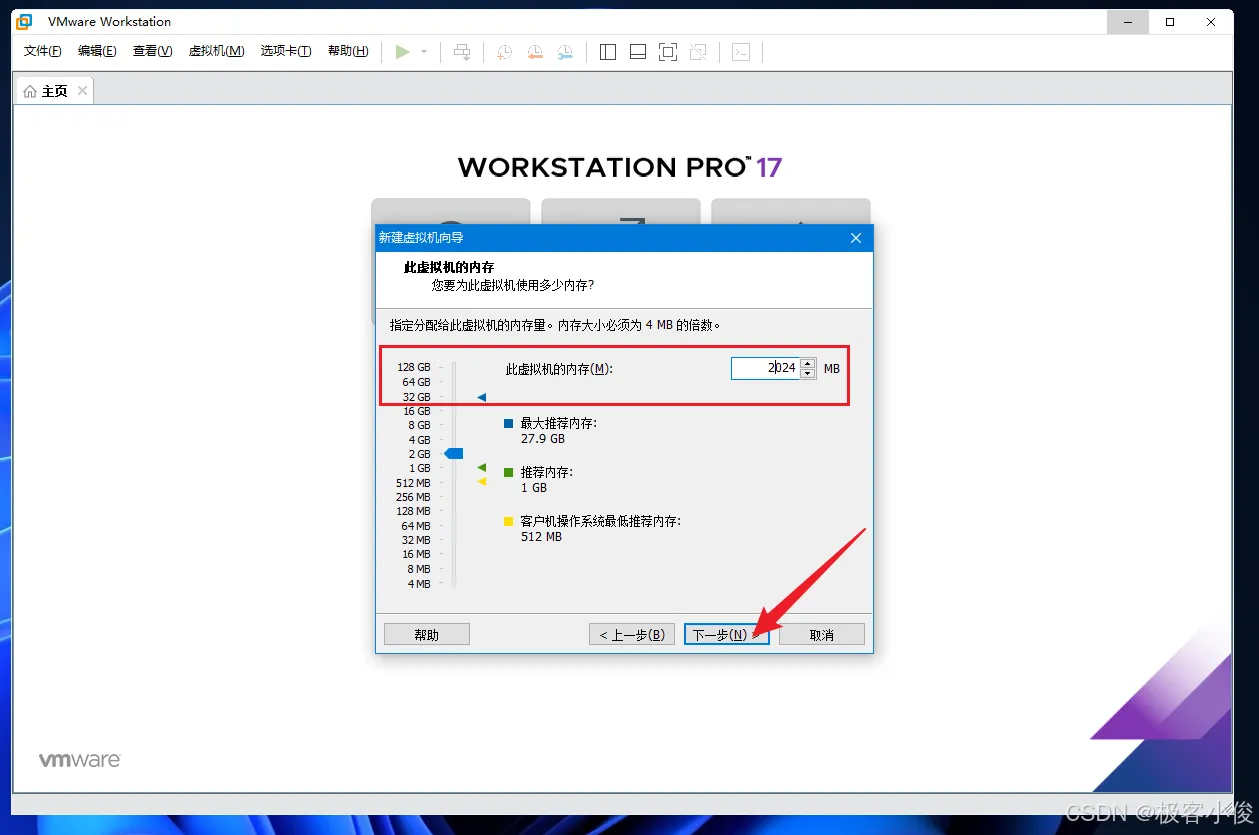
Task: Click the blue maximum recommended memory marker
Action: (x=481, y=397)
